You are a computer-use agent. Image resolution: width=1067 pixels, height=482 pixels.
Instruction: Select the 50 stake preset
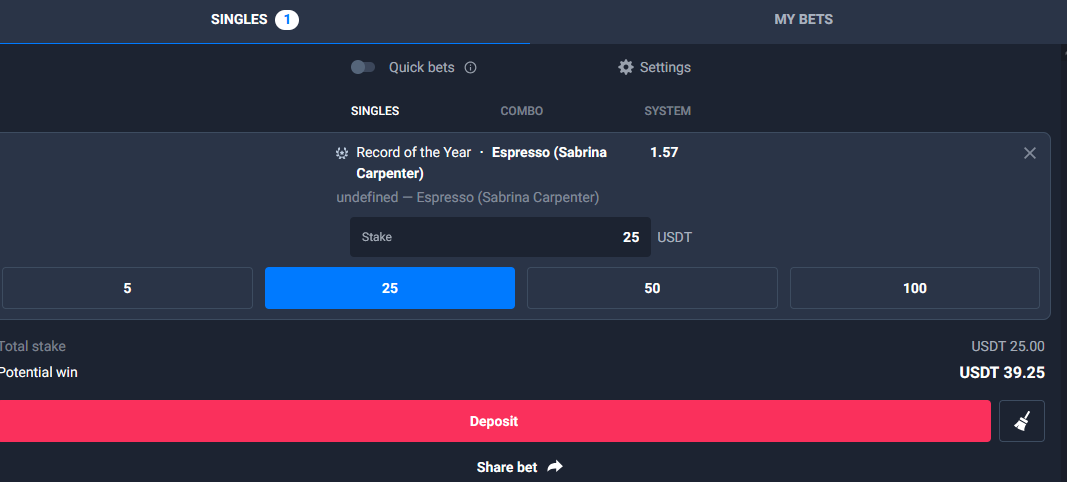tap(652, 288)
